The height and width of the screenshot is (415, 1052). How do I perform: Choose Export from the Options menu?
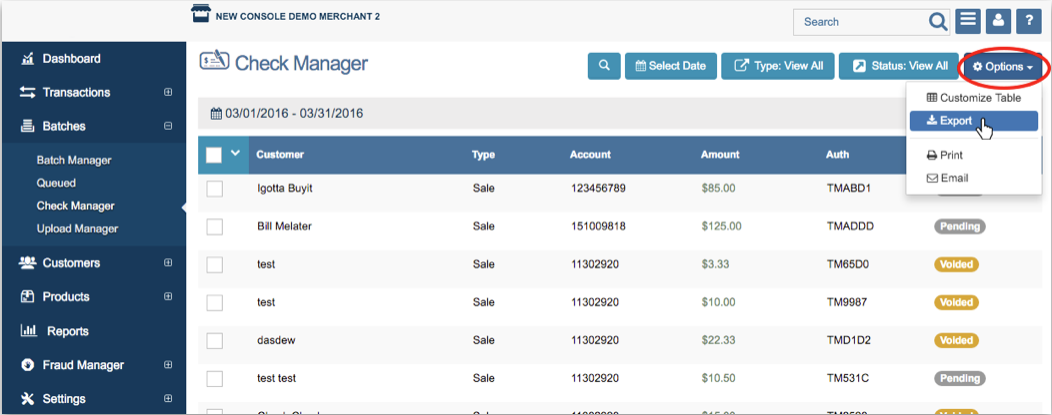coord(956,121)
